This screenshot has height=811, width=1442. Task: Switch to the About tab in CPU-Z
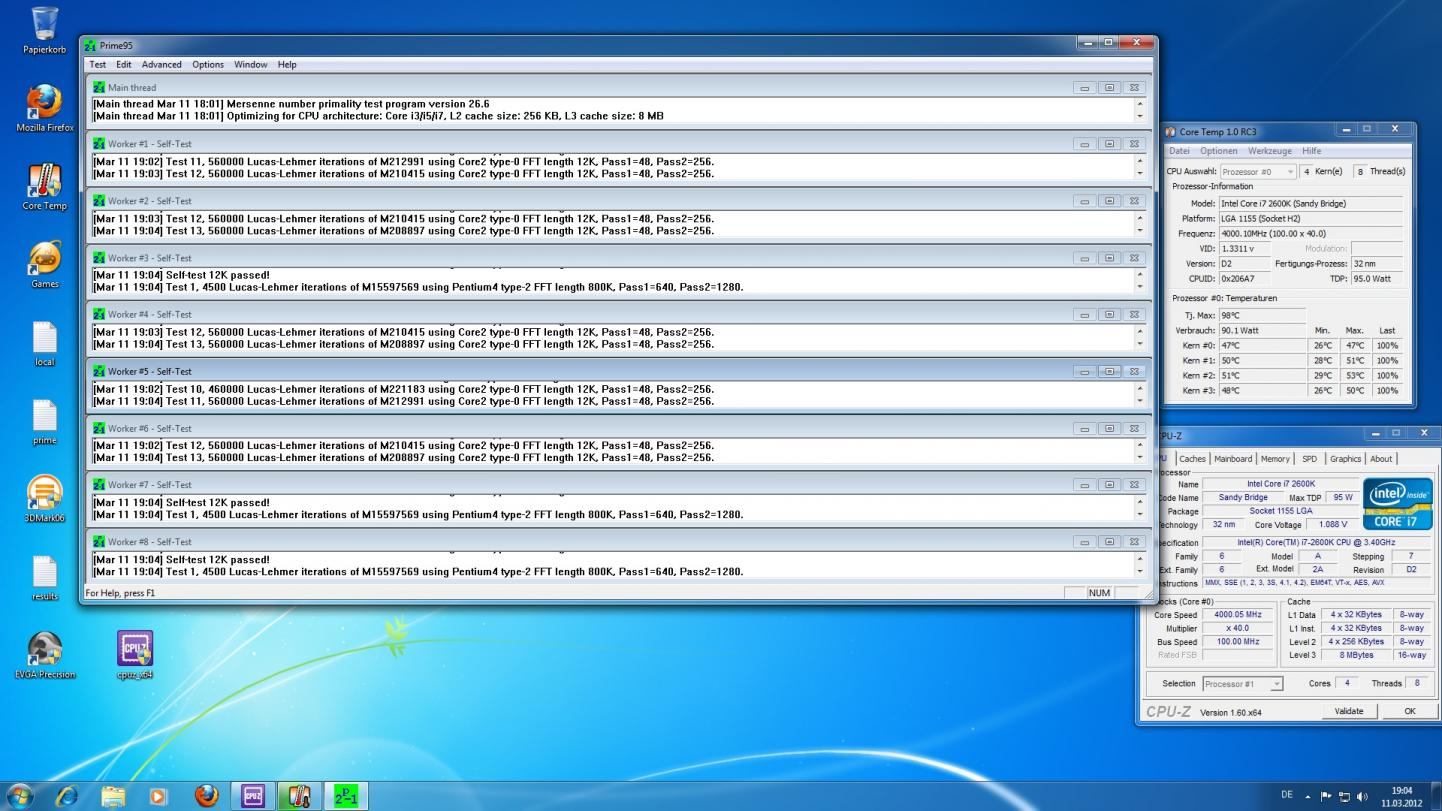(x=1381, y=459)
